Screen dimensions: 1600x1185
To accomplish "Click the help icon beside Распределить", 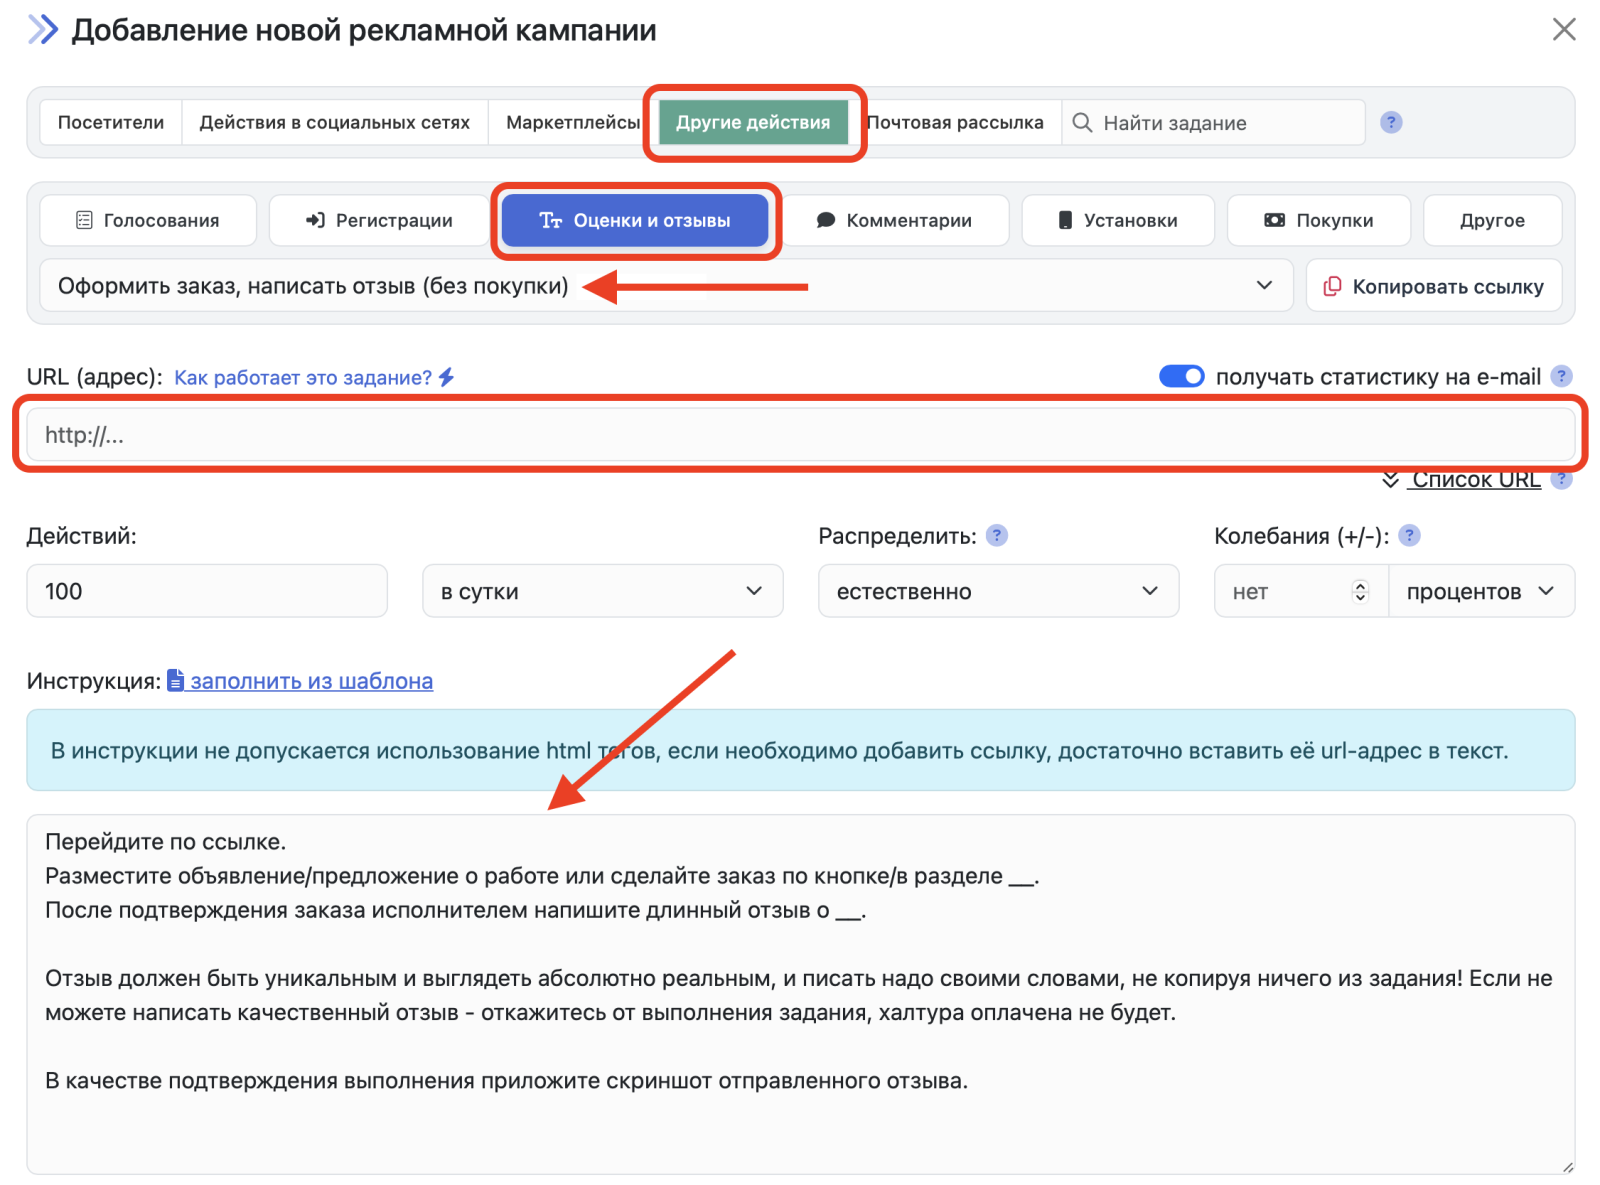I will tap(997, 536).
